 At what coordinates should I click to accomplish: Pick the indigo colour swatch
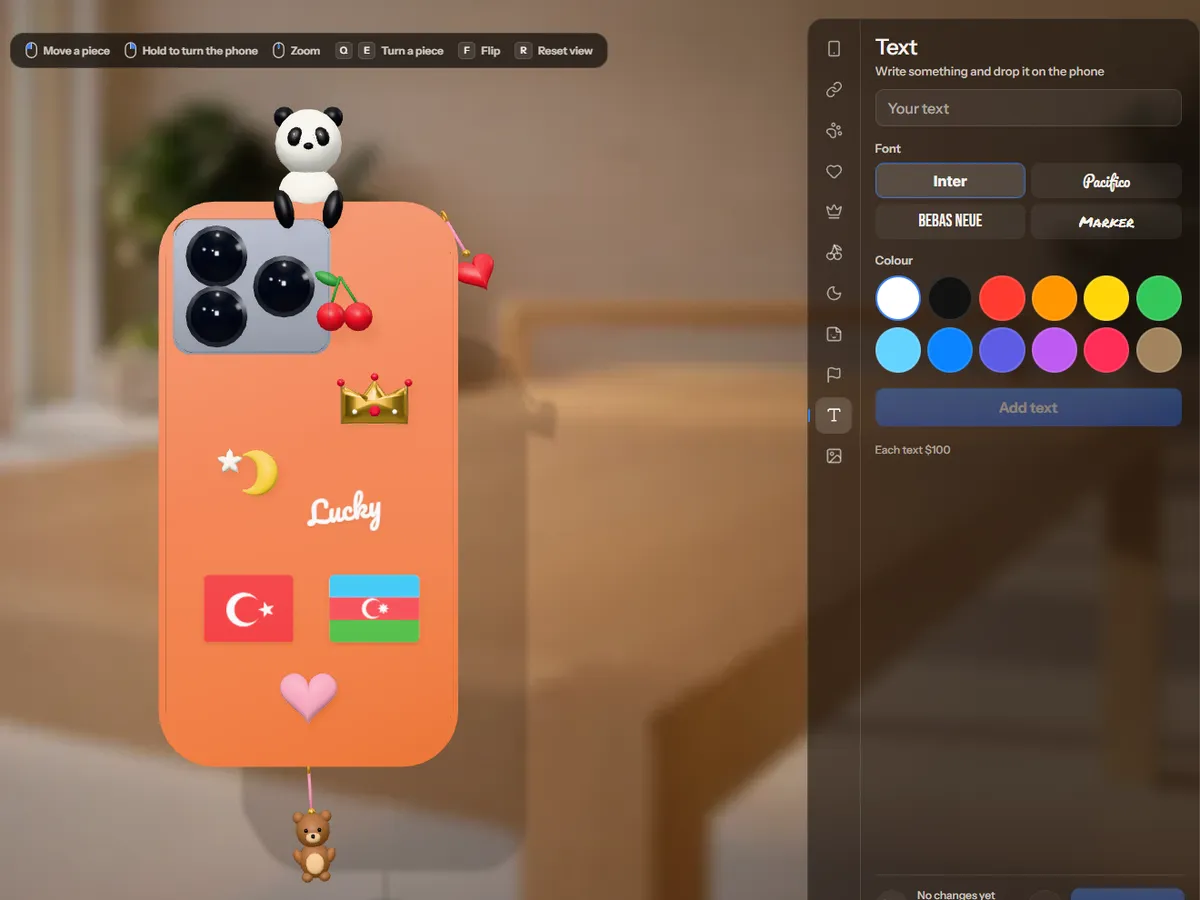point(1002,351)
